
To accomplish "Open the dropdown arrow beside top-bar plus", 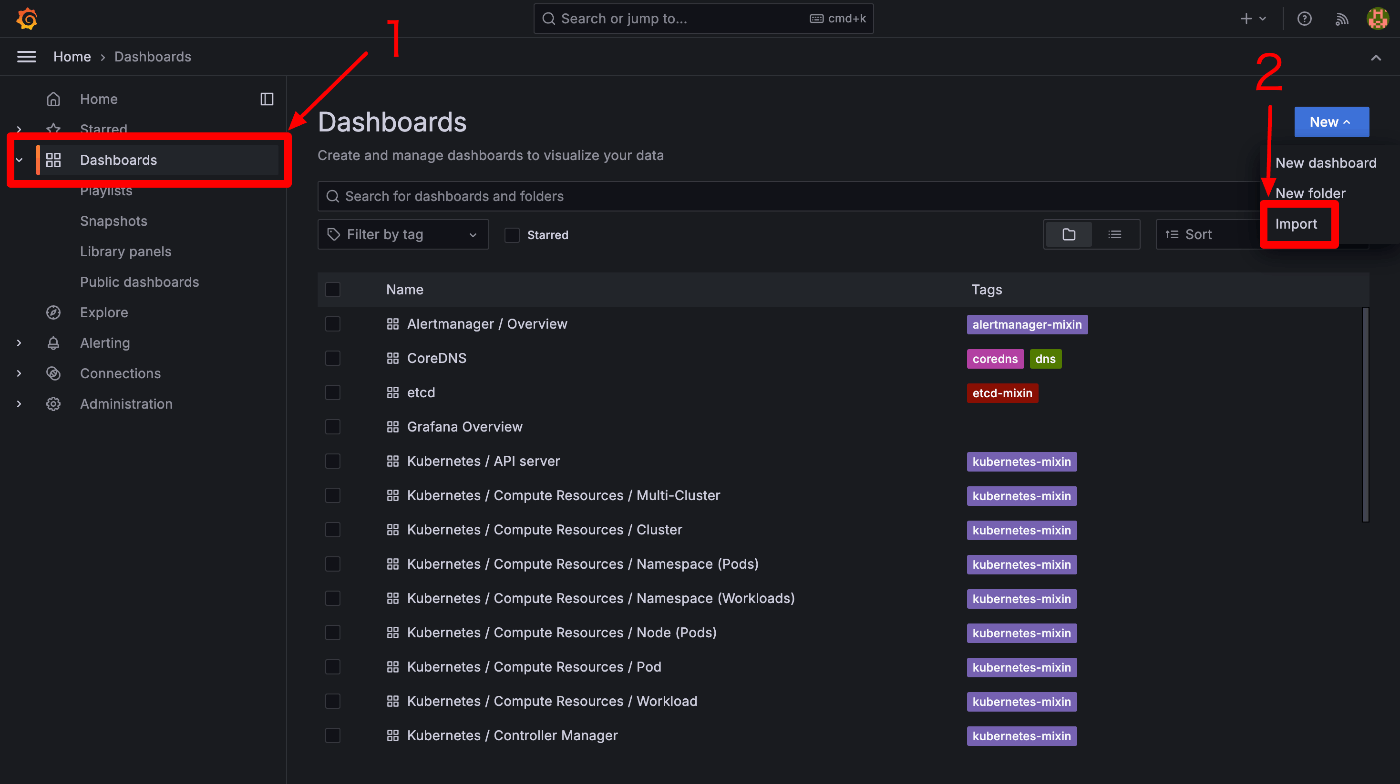I will click(1263, 19).
